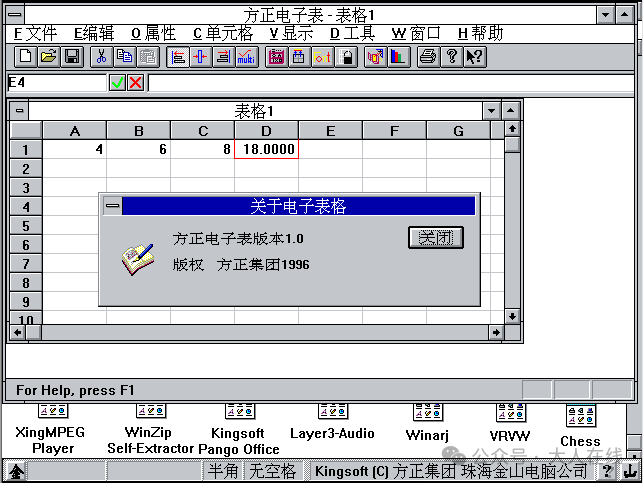This screenshot has width=644, height=483.
Task: Click the Layer3-Audio program icon
Action: (x=333, y=411)
